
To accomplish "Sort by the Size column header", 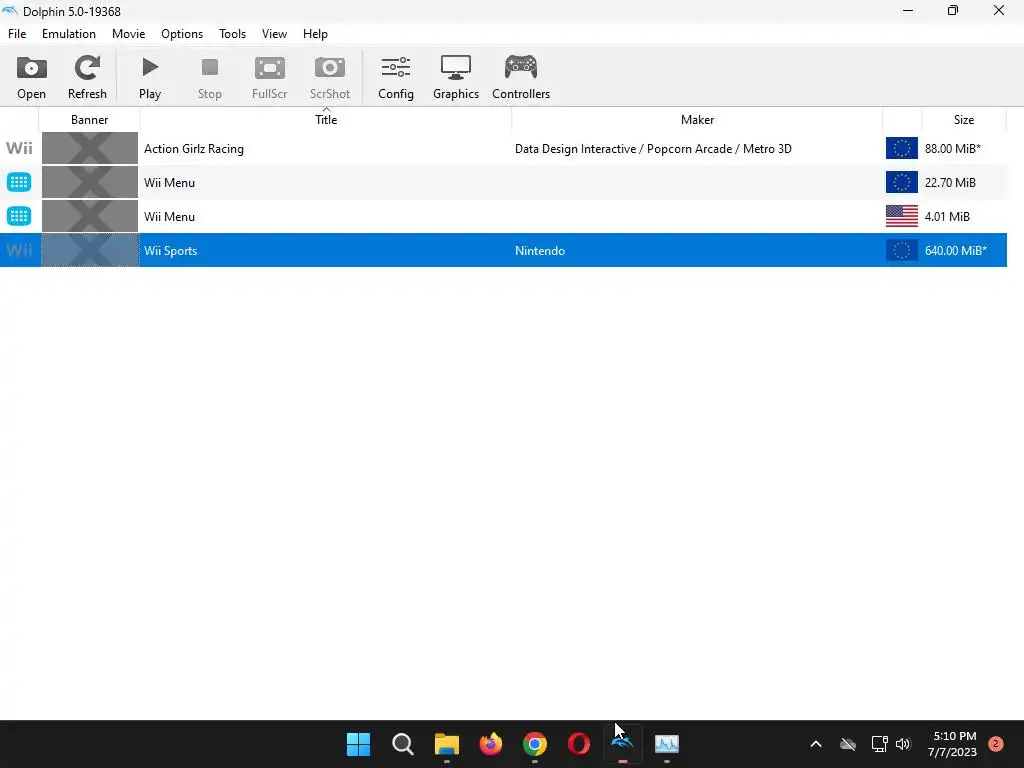I will pos(963,120).
